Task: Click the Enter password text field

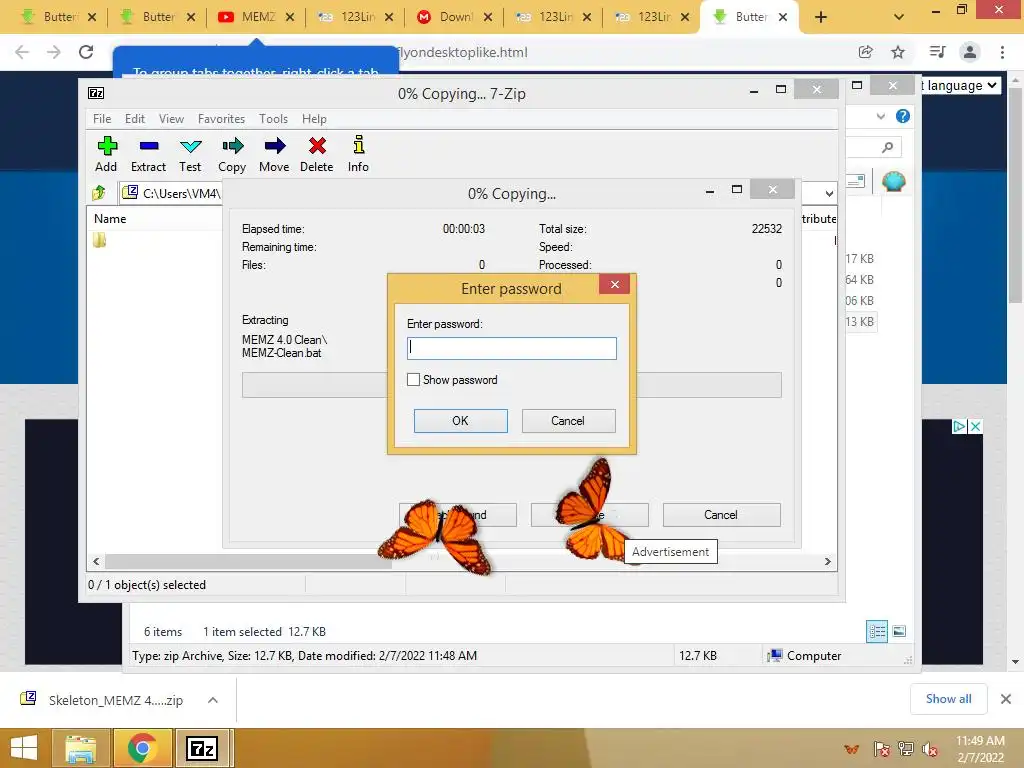Action: [x=511, y=348]
